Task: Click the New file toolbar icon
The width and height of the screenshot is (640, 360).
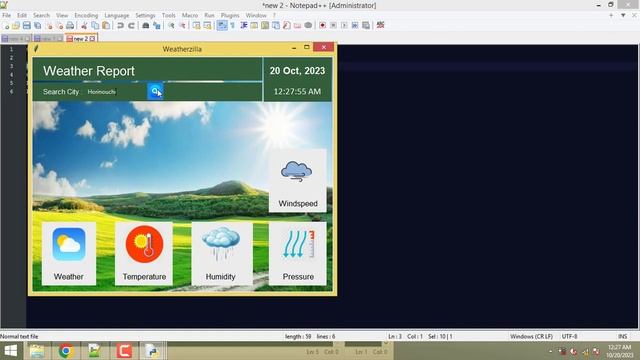Action: tap(6, 25)
